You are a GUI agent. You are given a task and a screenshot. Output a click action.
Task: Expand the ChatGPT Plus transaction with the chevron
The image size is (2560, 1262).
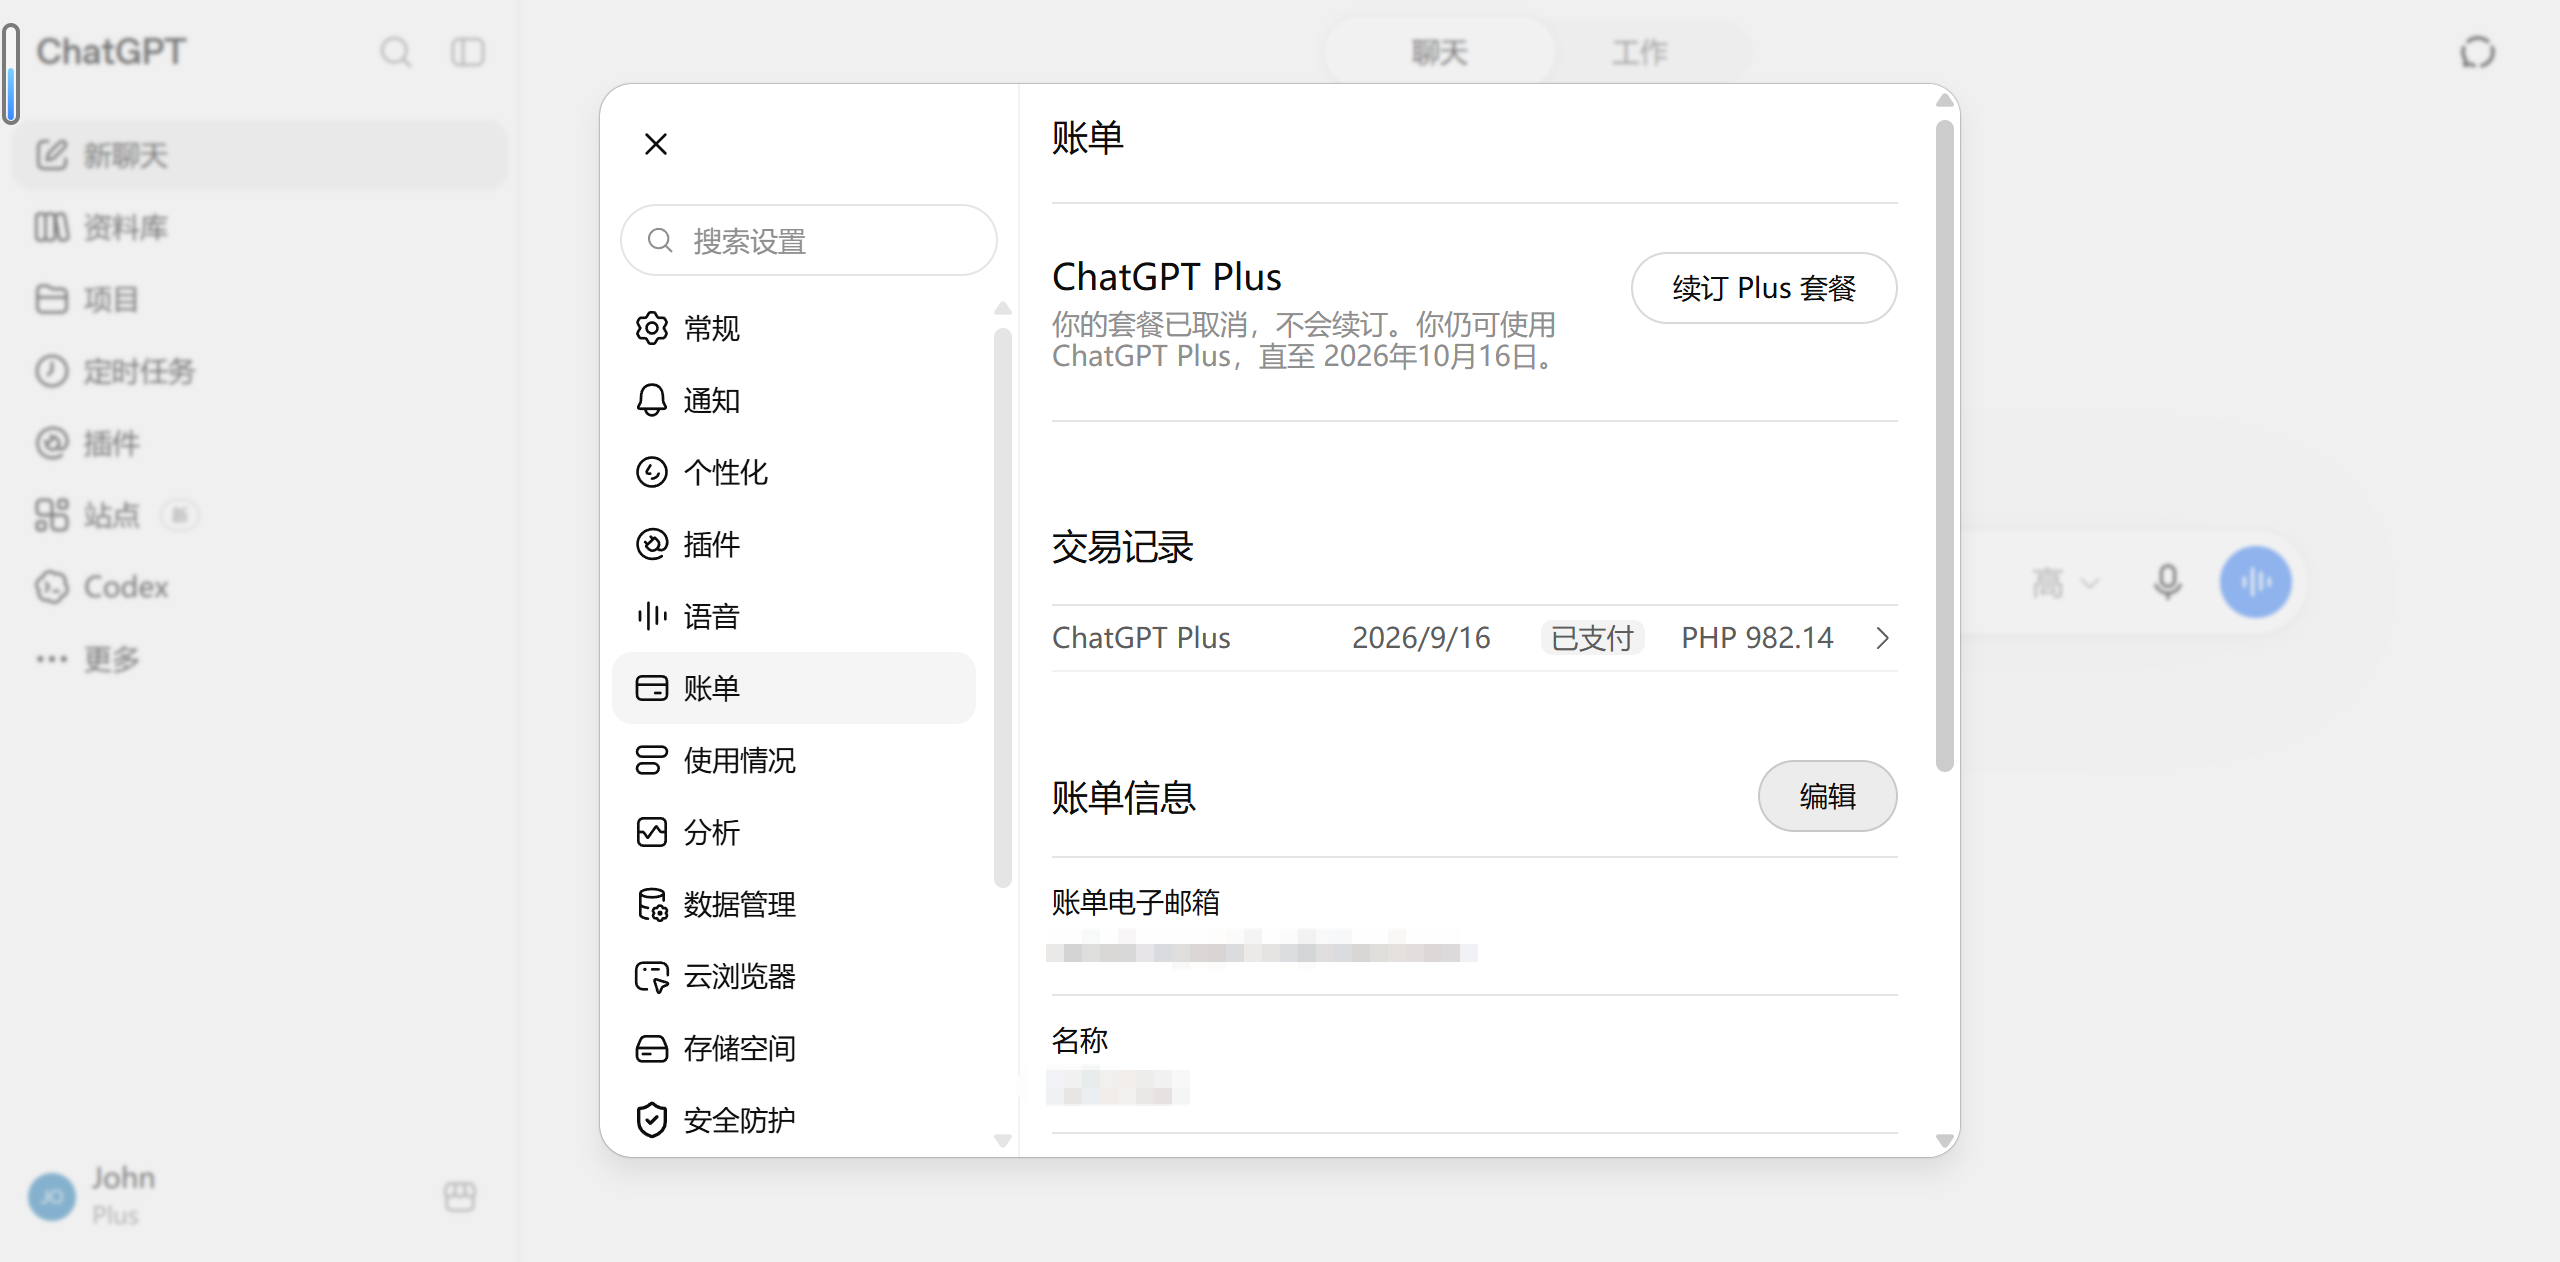[1883, 638]
